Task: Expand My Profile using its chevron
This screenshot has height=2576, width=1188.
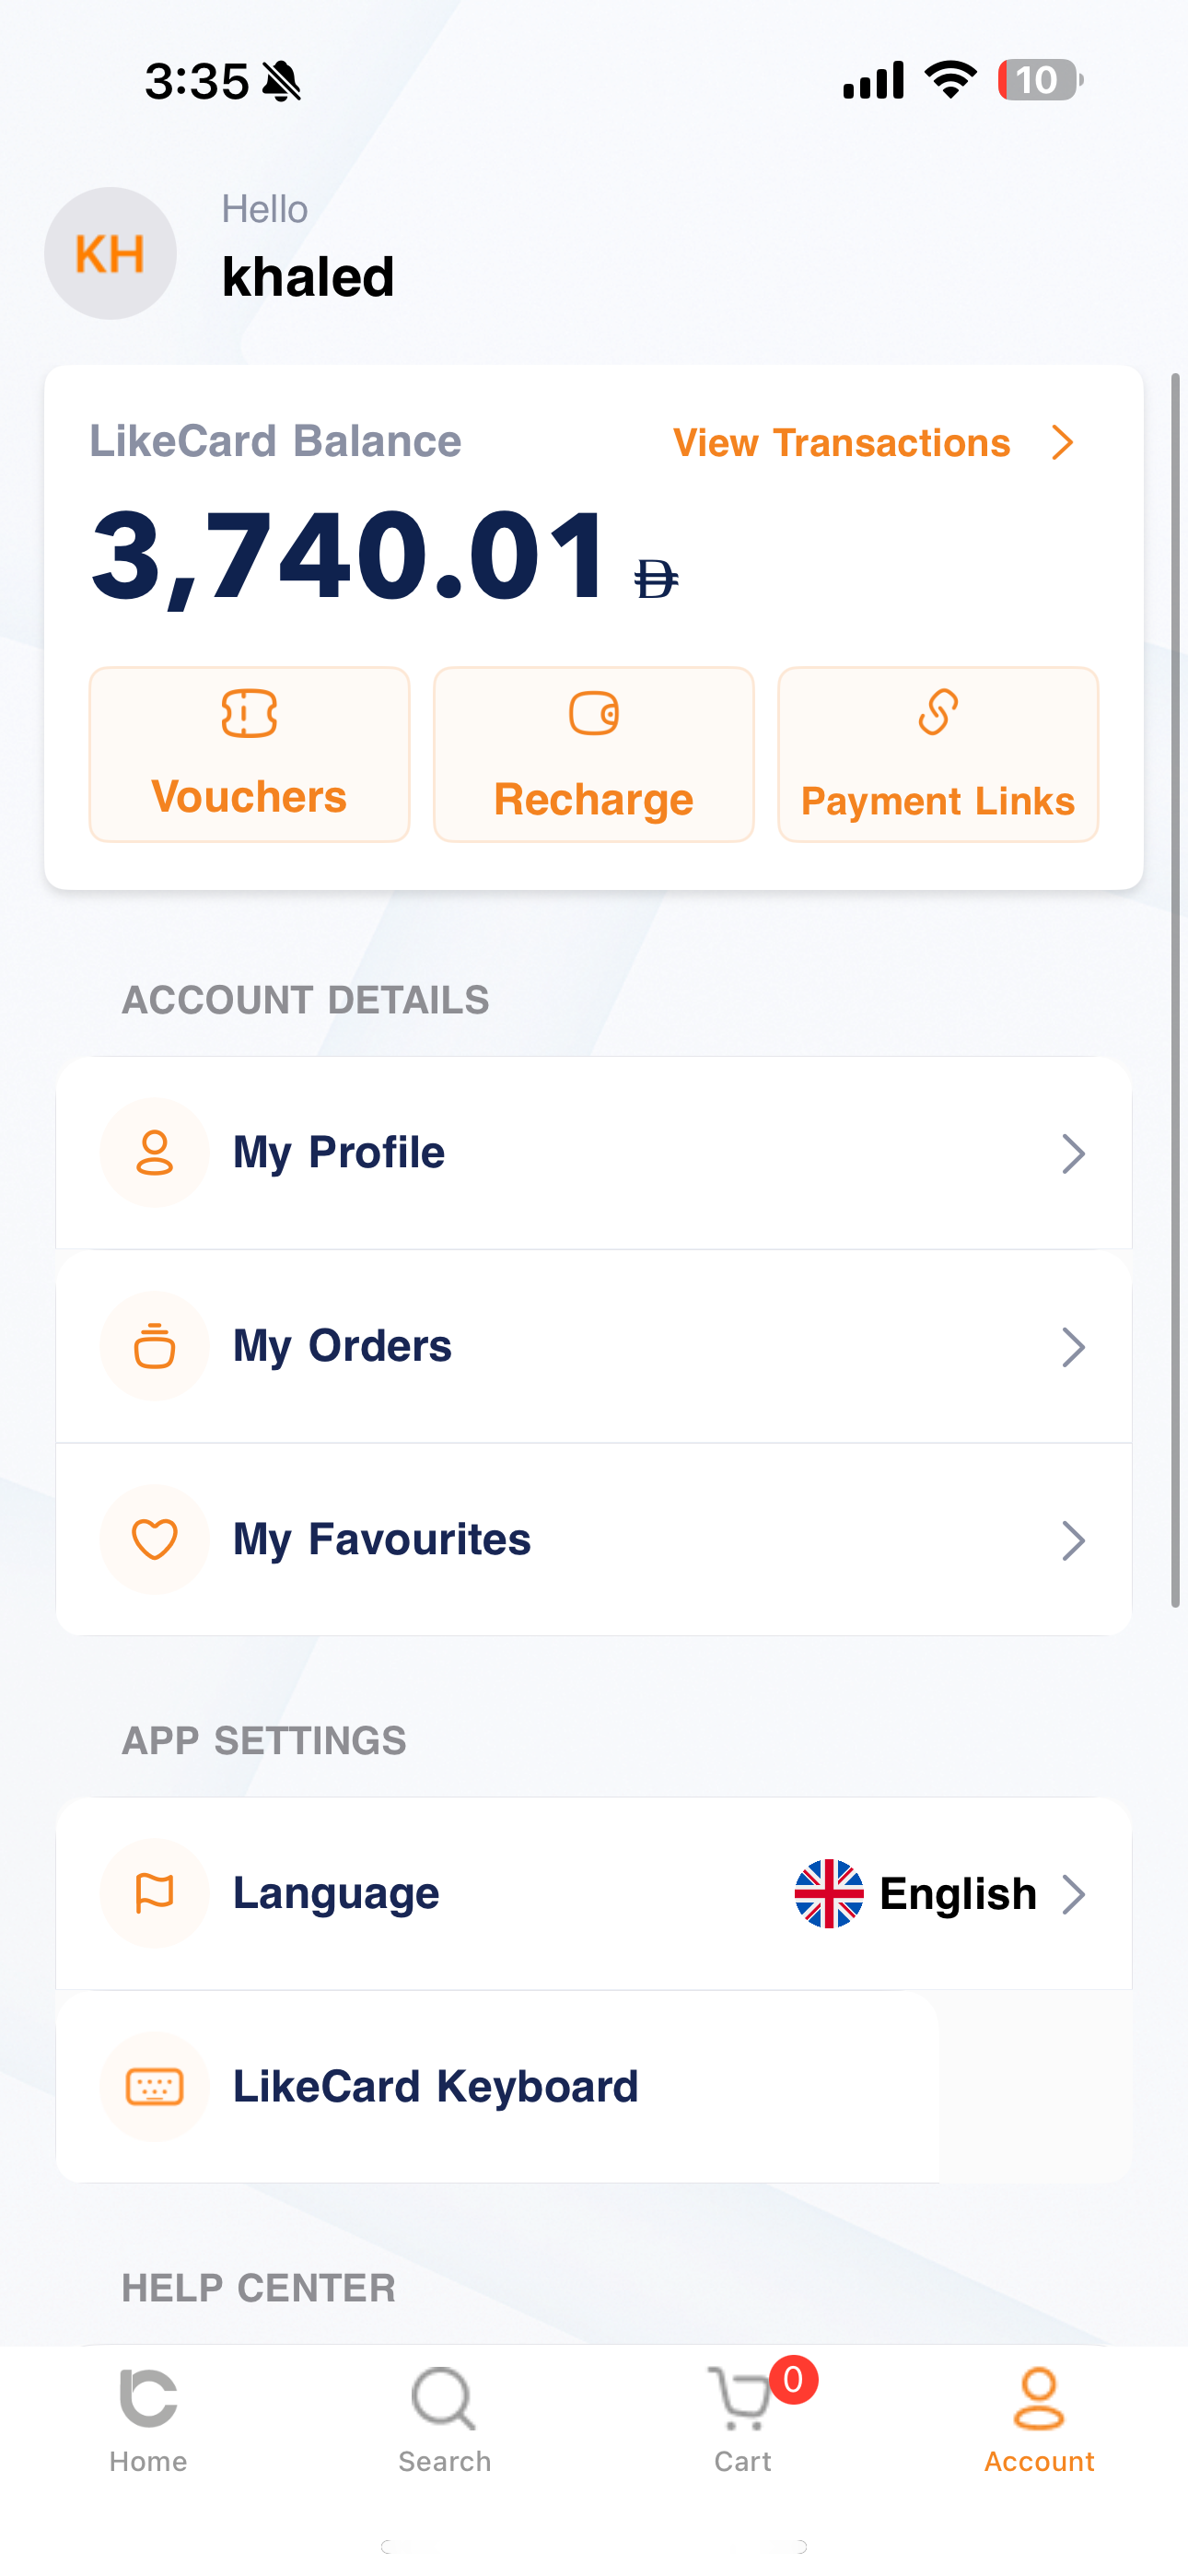Action: click(1073, 1153)
